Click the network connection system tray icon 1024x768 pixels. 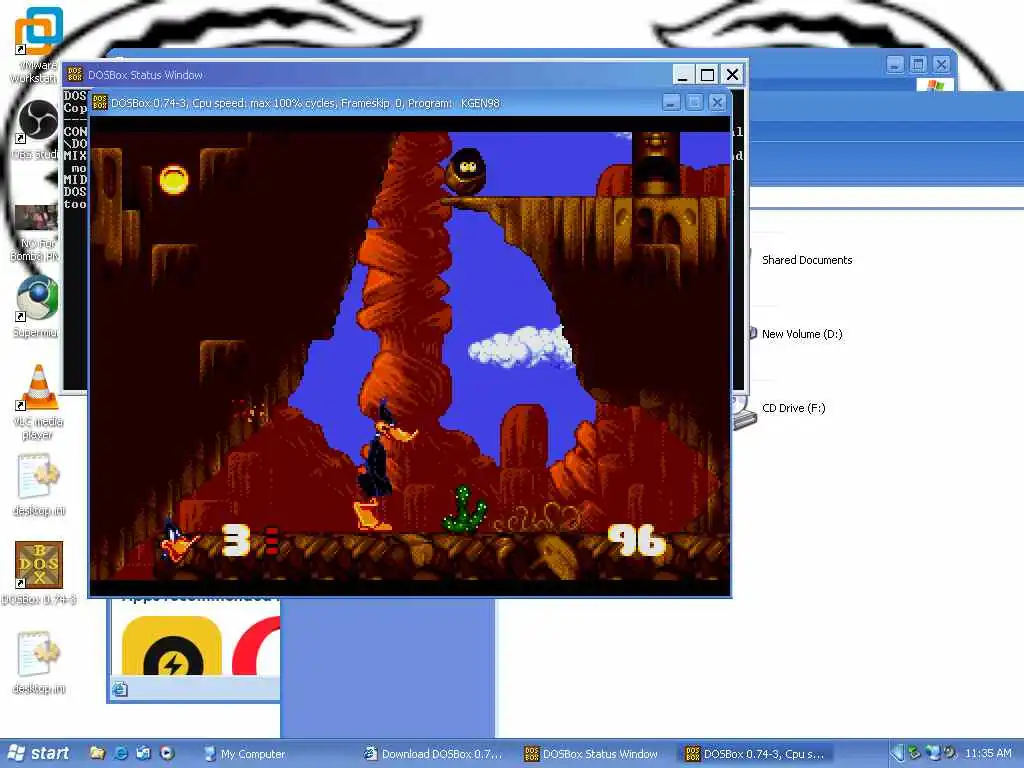coord(933,753)
